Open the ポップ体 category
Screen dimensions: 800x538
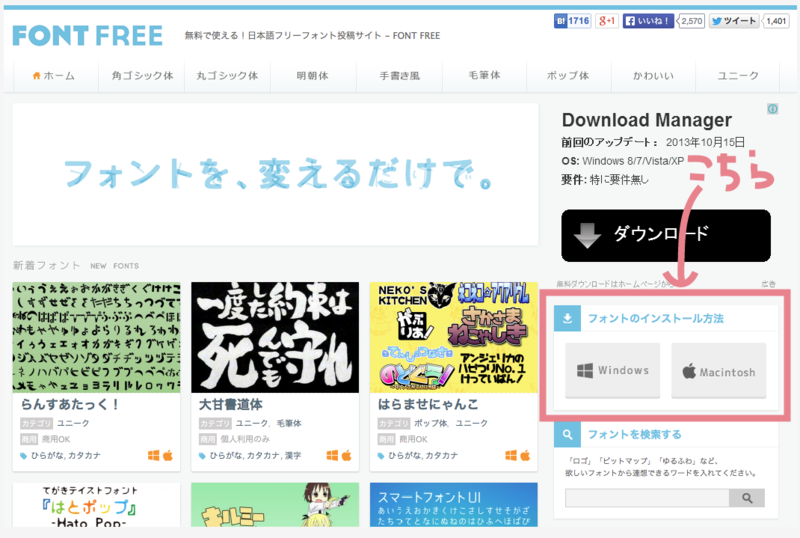coord(568,76)
